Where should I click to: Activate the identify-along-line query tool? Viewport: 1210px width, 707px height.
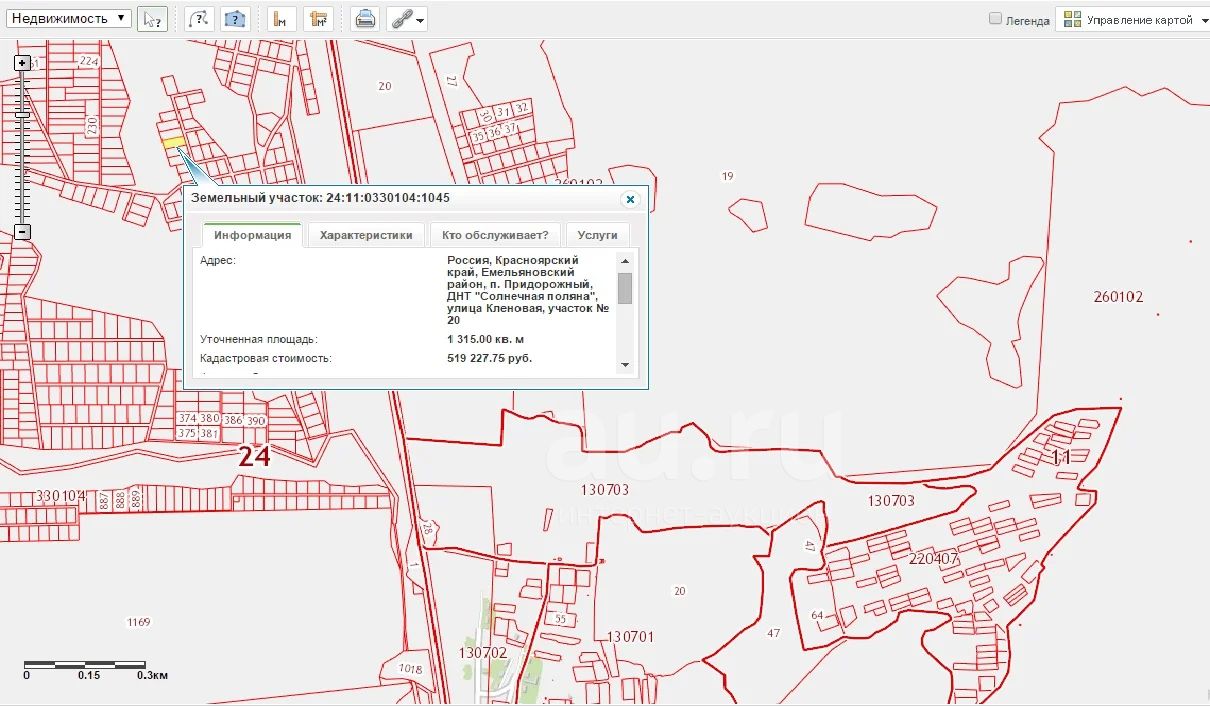(200, 19)
